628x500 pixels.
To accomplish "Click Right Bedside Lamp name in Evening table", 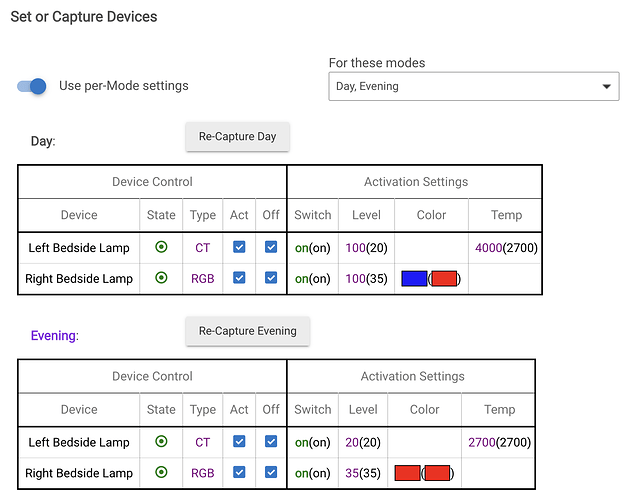I will coord(79,473).
